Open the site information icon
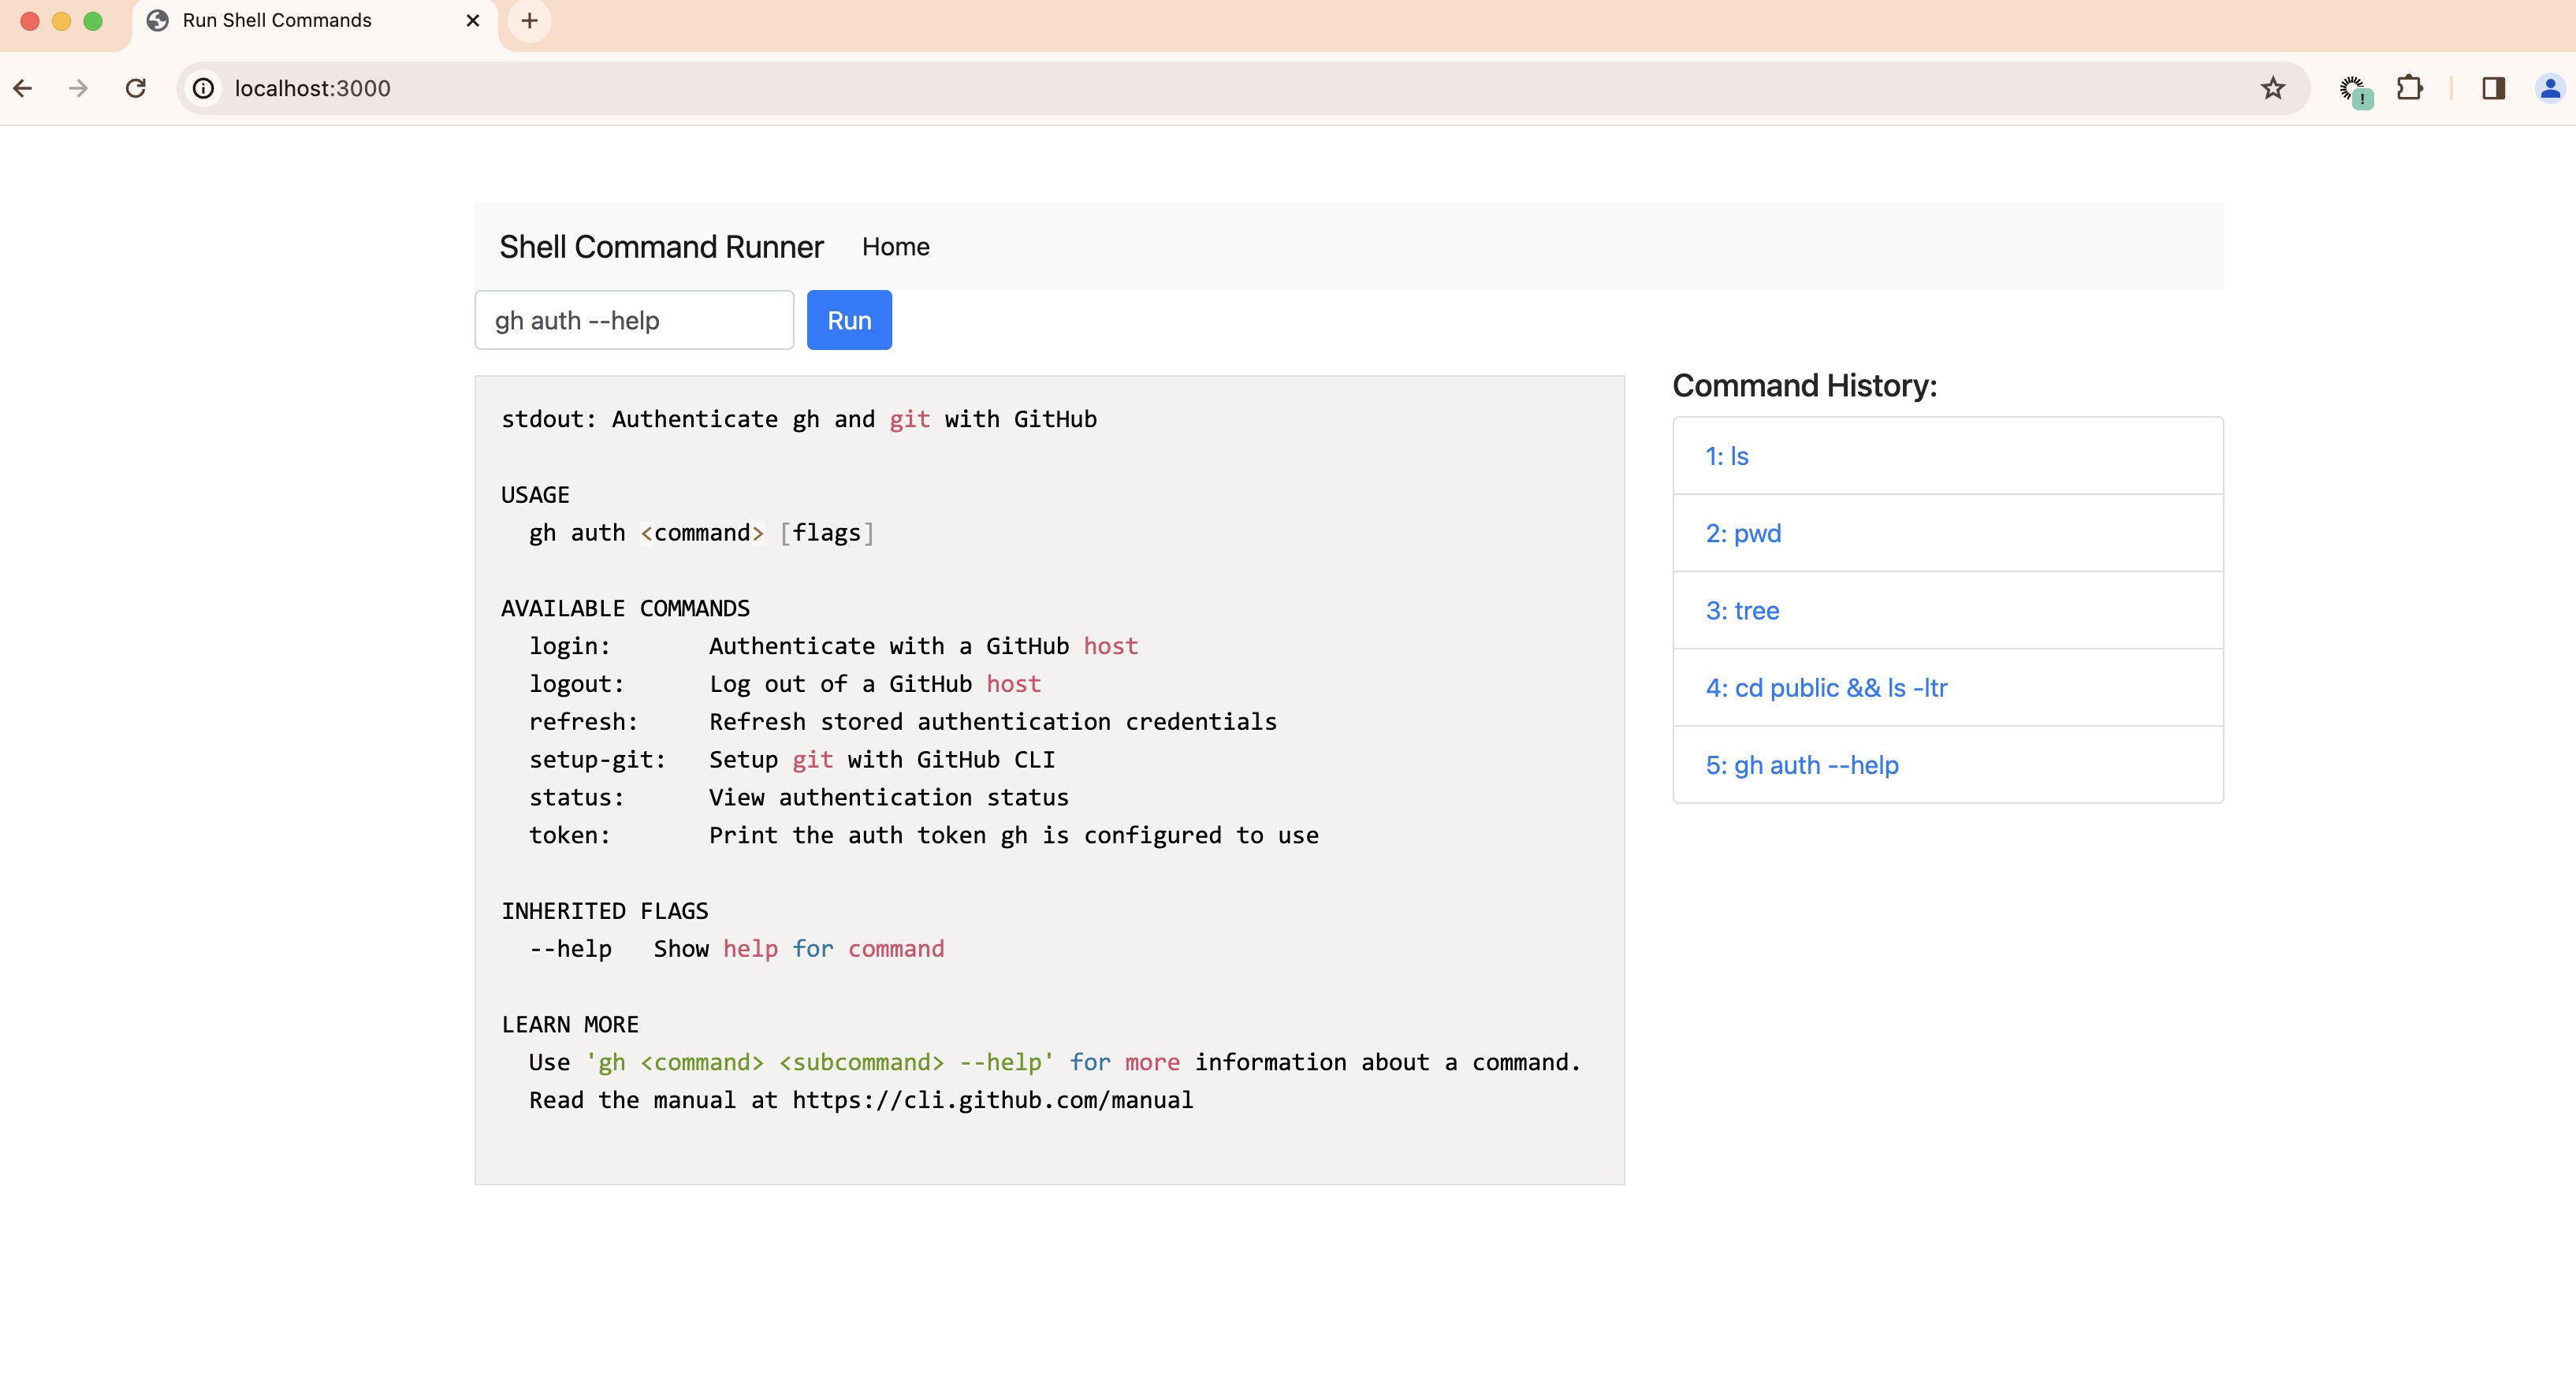This screenshot has width=2576, height=1395. pos(203,88)
